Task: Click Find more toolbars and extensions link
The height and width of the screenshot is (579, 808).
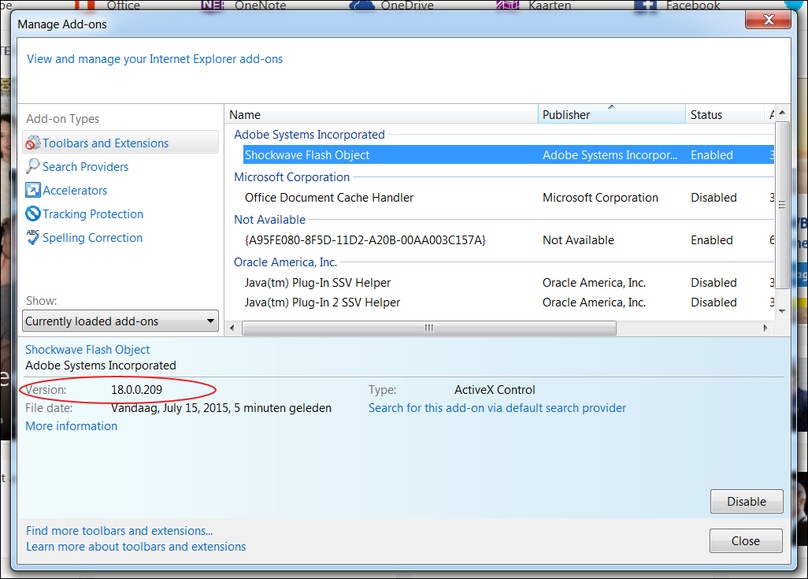Action: 119,531
